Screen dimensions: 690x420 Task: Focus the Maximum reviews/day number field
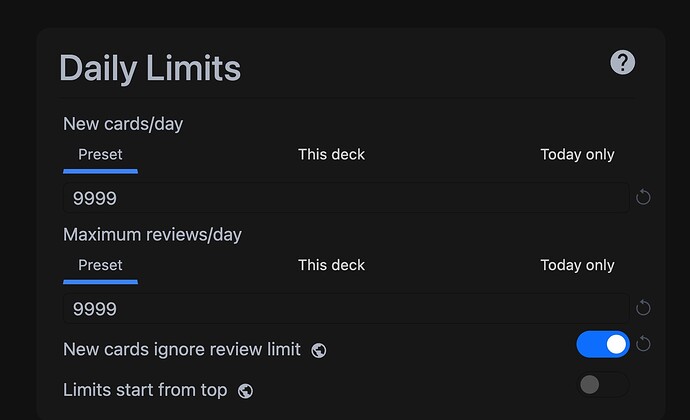[345, 309]
